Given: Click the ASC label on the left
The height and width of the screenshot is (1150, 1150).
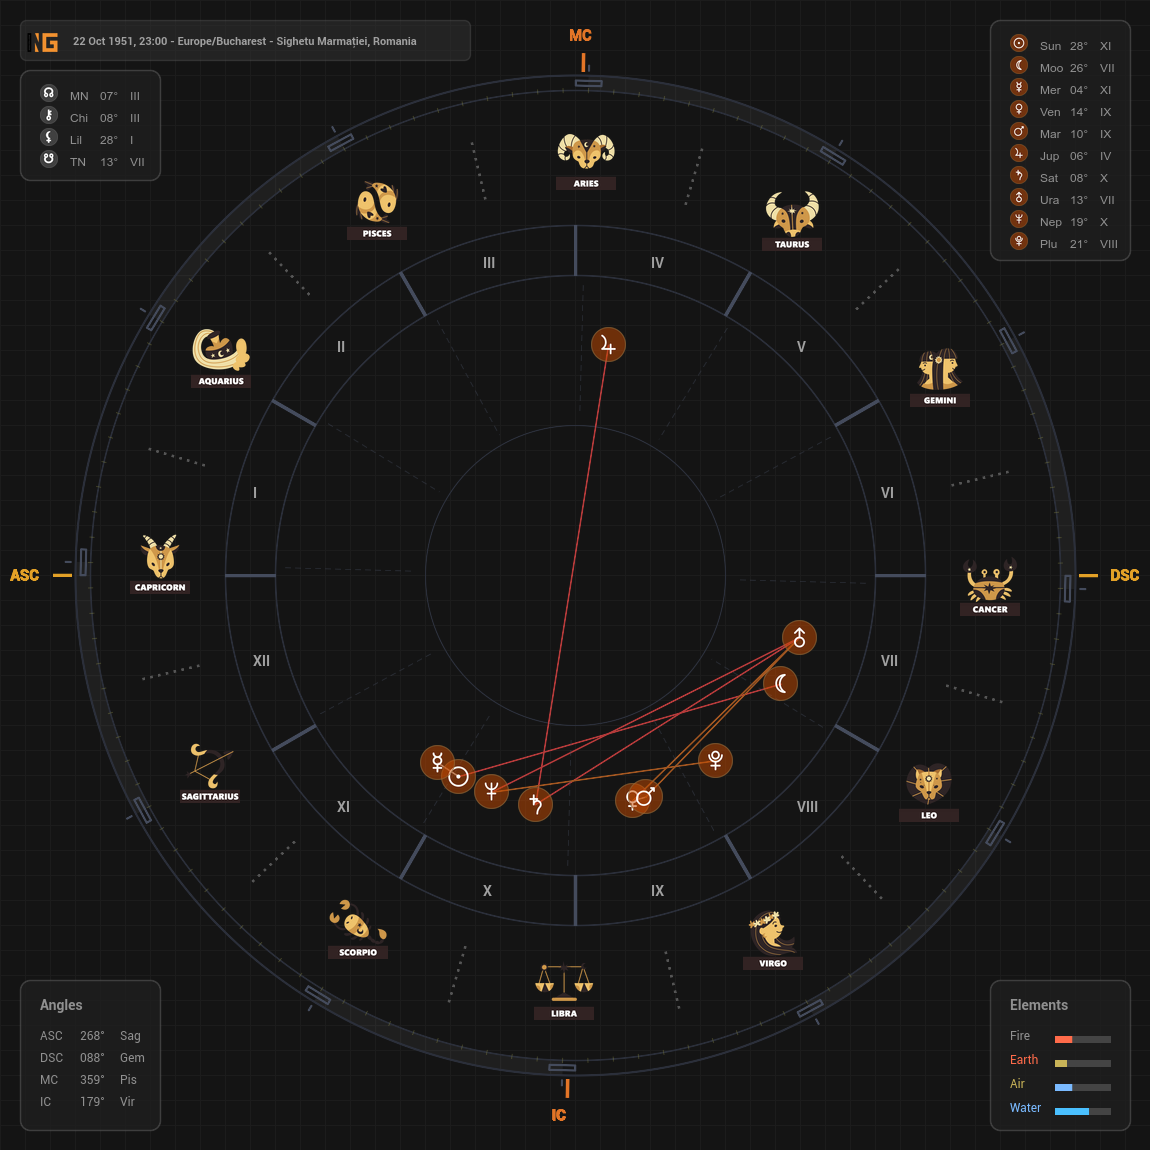Looking at the screenshot, I should point(25,575).
